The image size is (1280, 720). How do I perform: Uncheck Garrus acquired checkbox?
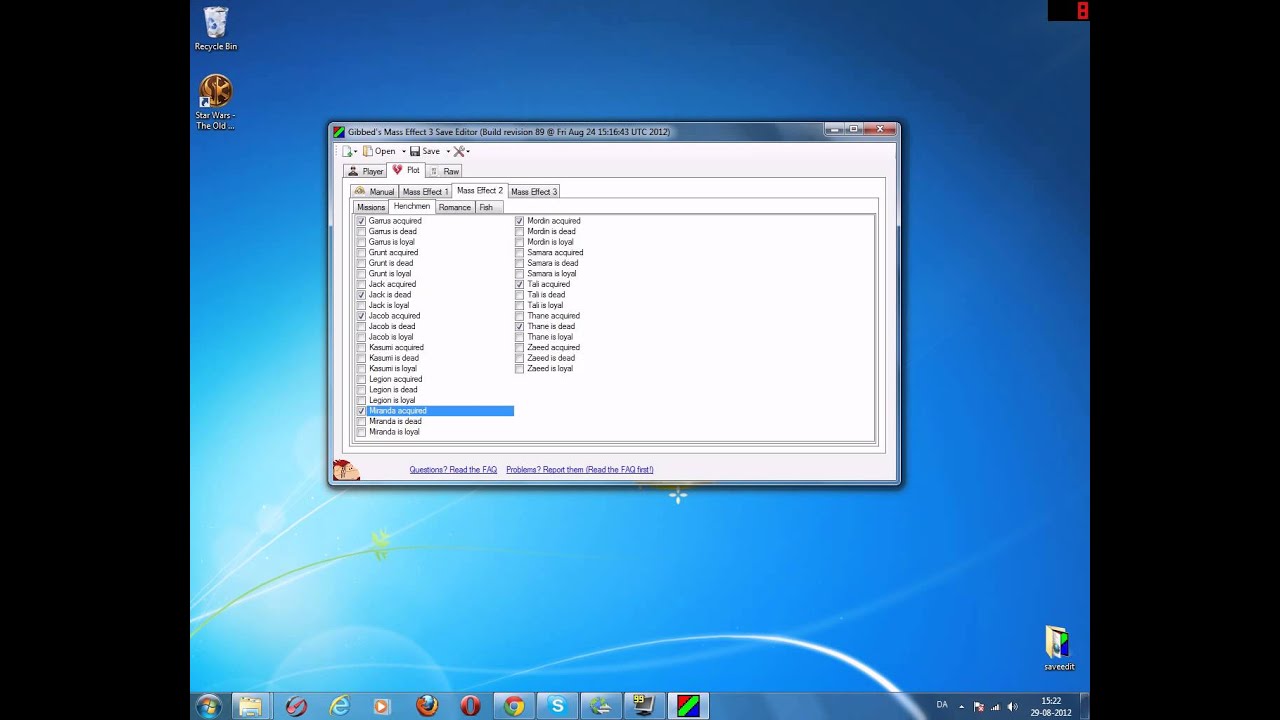point(361,221)
